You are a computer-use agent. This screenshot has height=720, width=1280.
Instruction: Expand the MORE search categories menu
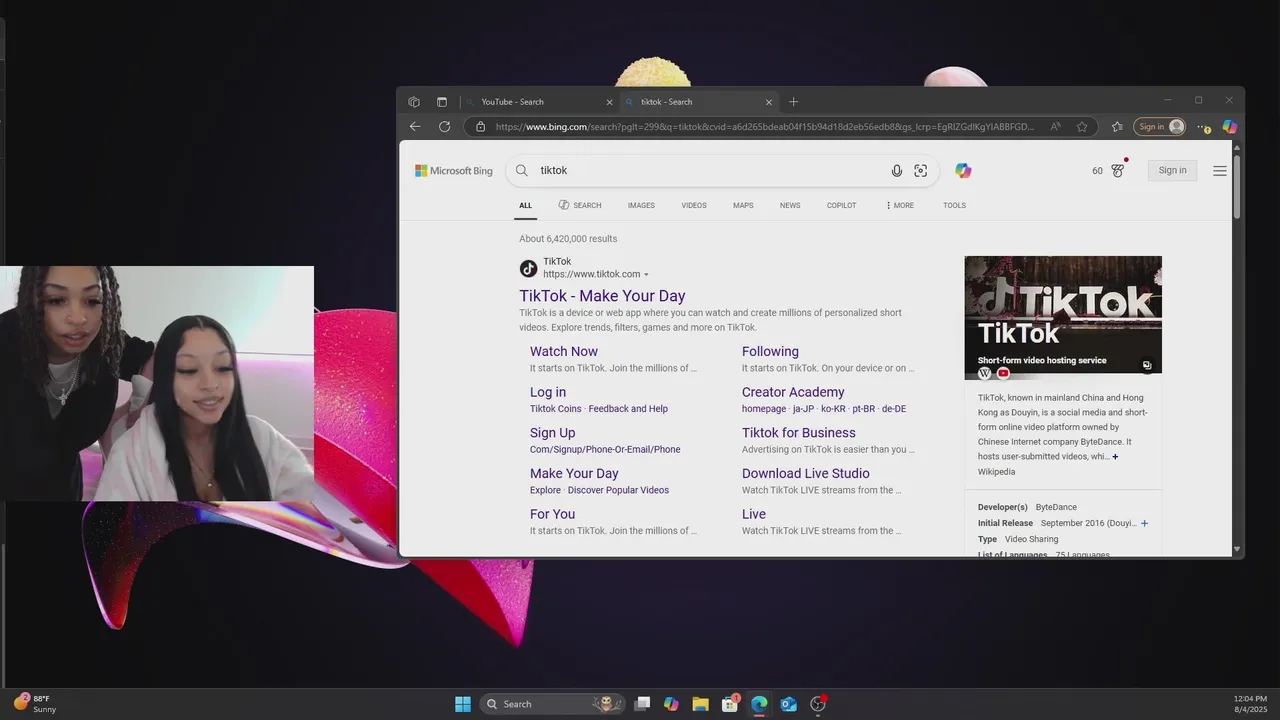tap(900, 205)
